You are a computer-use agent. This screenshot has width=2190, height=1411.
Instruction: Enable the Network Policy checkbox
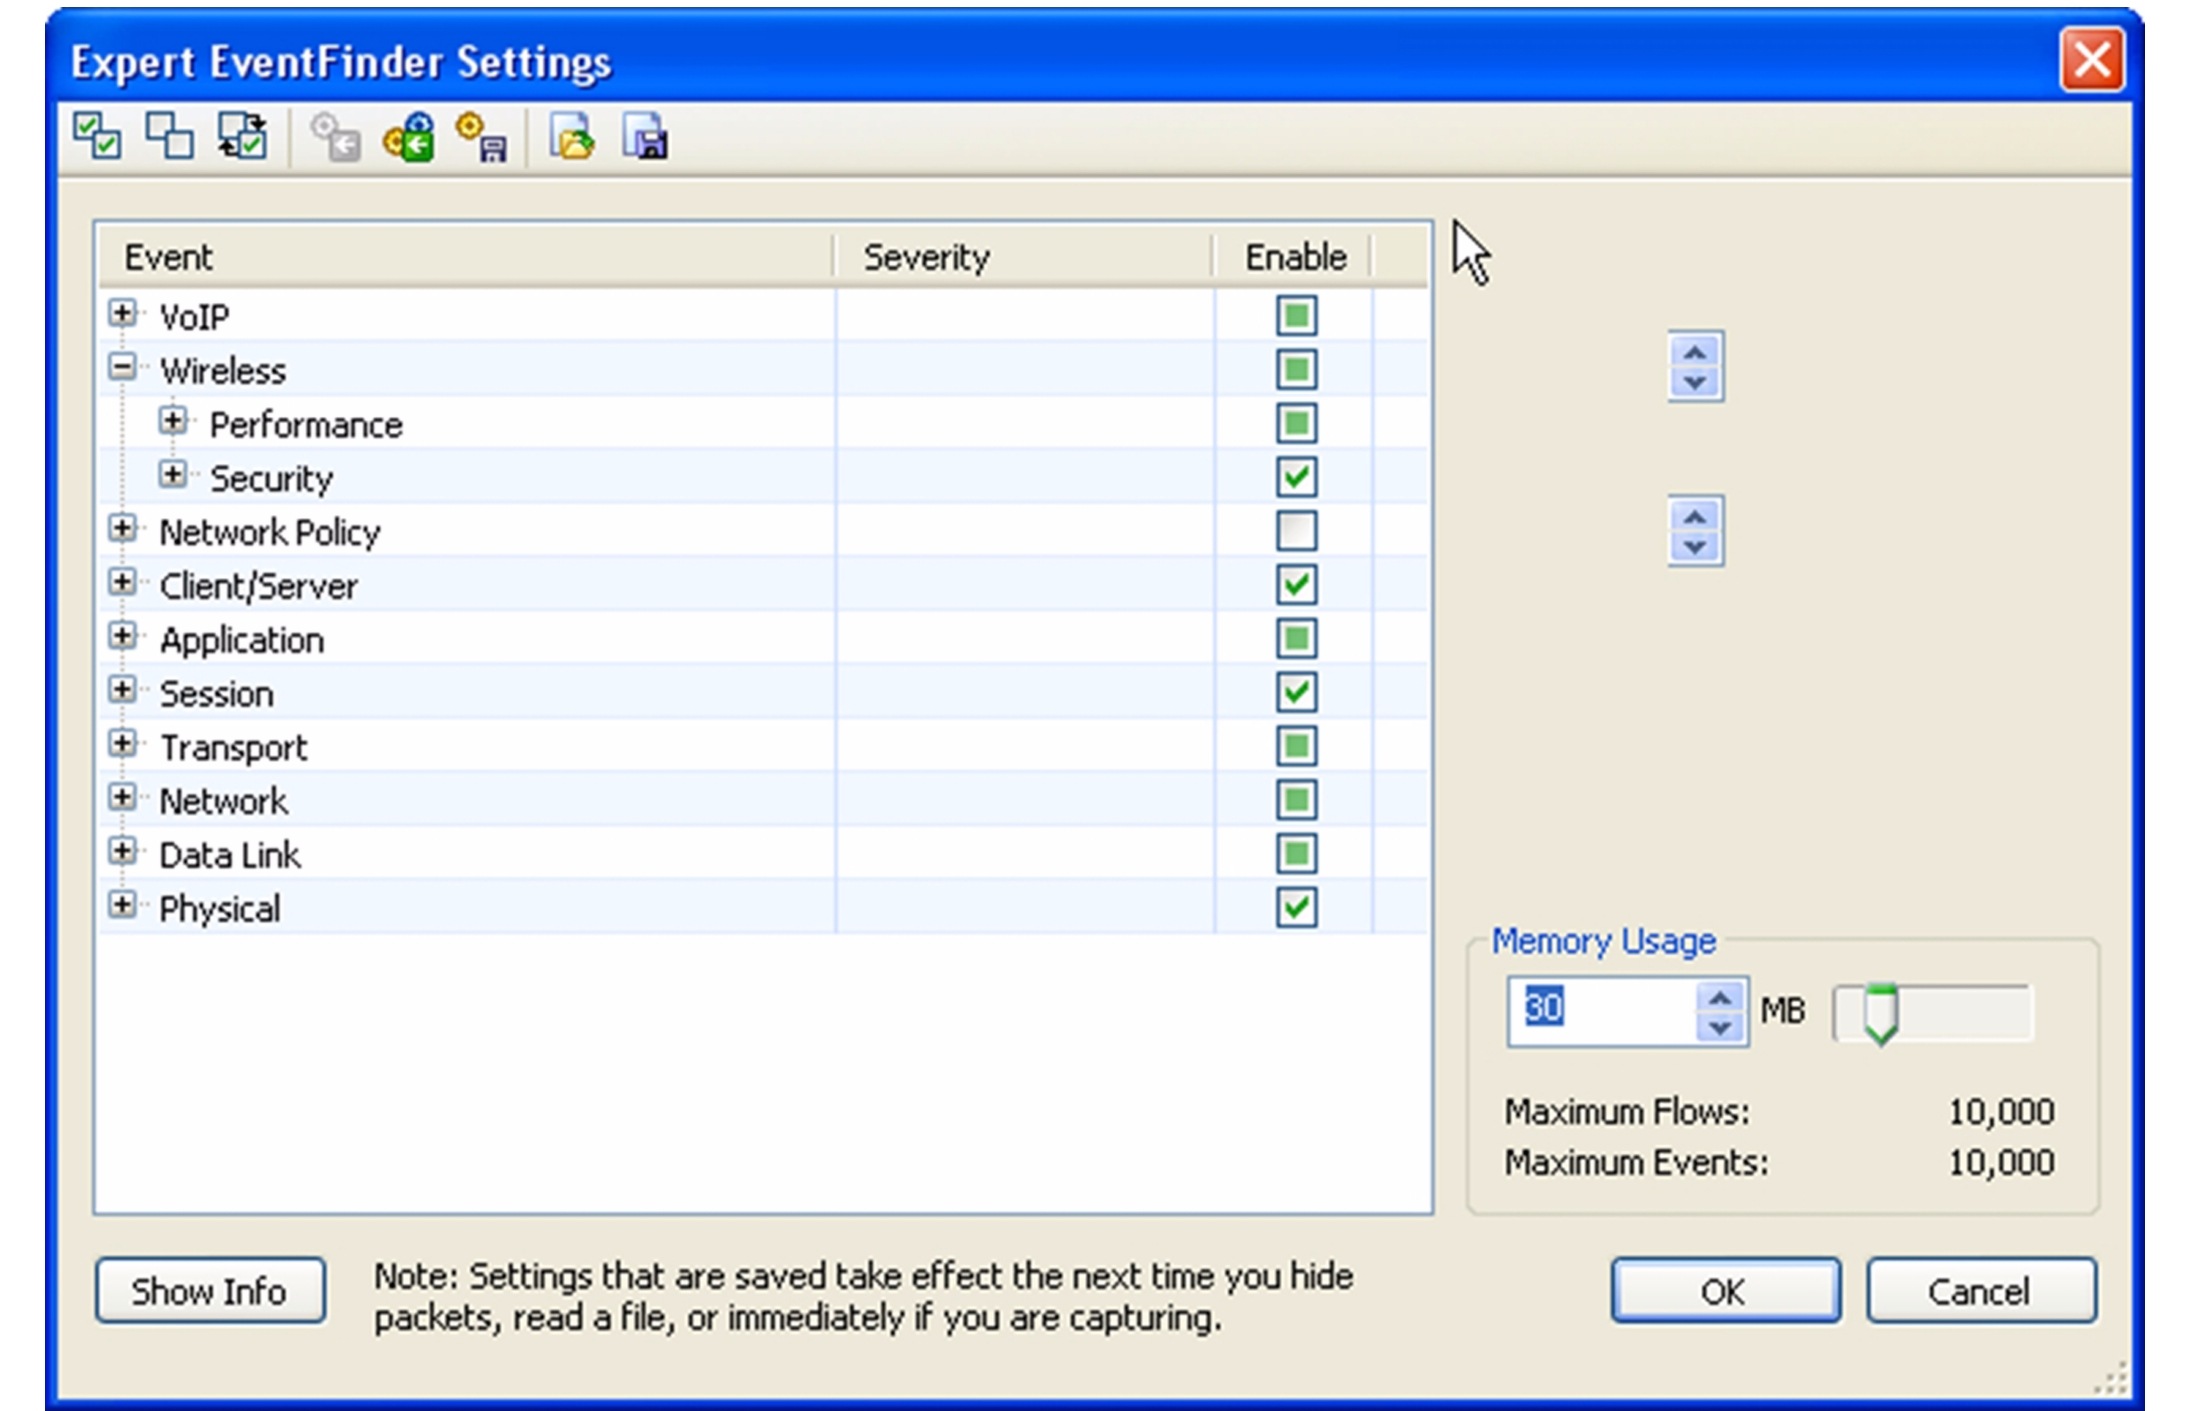(1296, 531)
